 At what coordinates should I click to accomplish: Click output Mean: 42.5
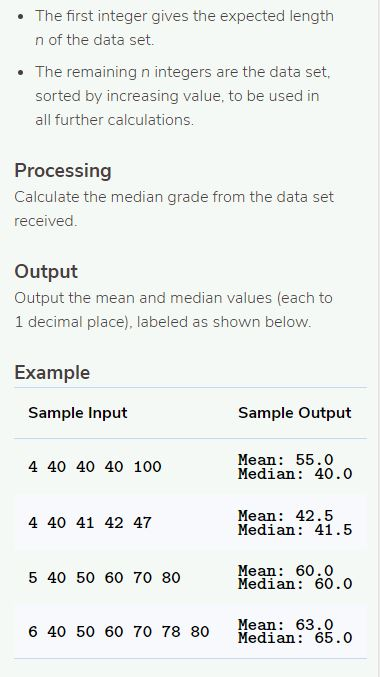[x=285, y=516]
